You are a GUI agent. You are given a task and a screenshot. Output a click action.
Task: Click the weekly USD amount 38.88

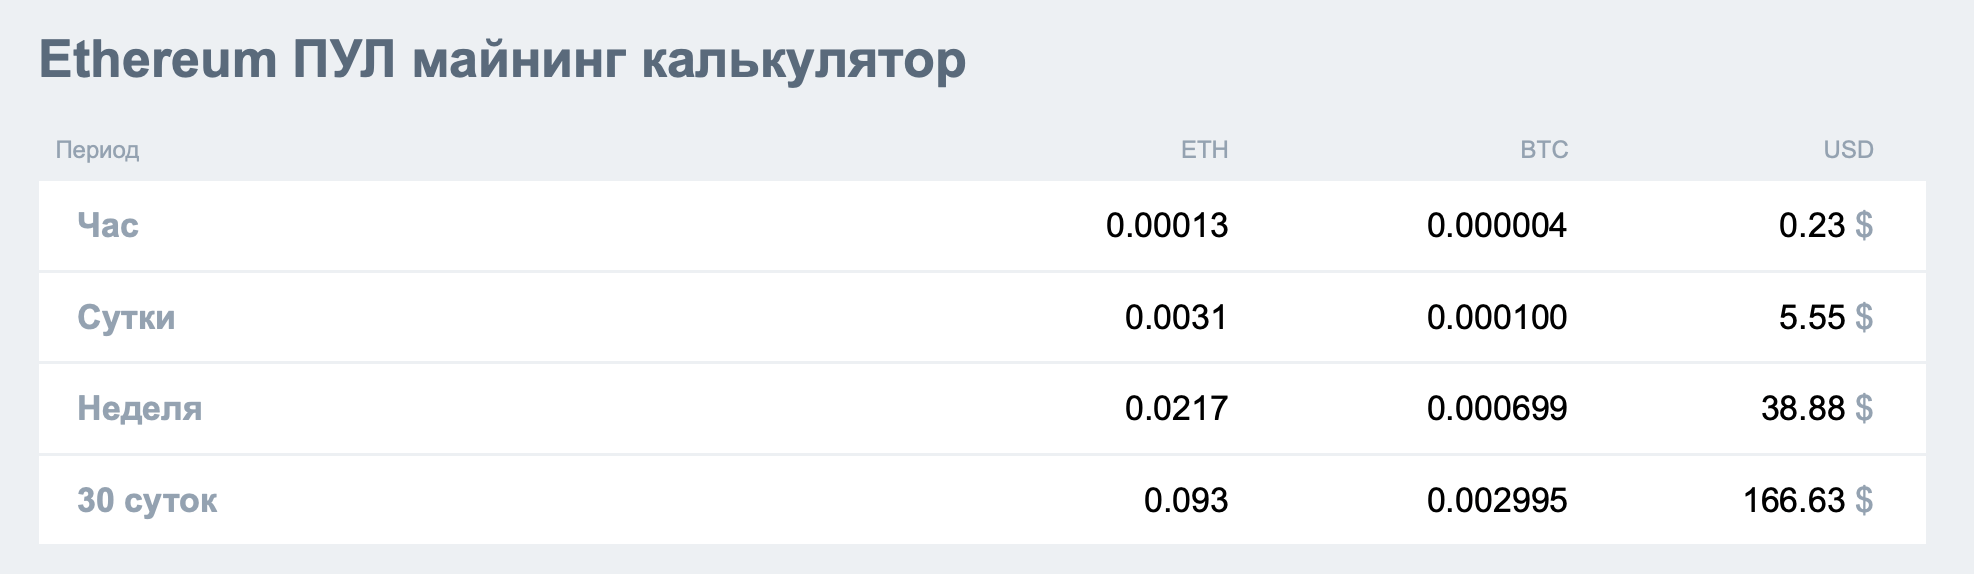[1802, 409]
